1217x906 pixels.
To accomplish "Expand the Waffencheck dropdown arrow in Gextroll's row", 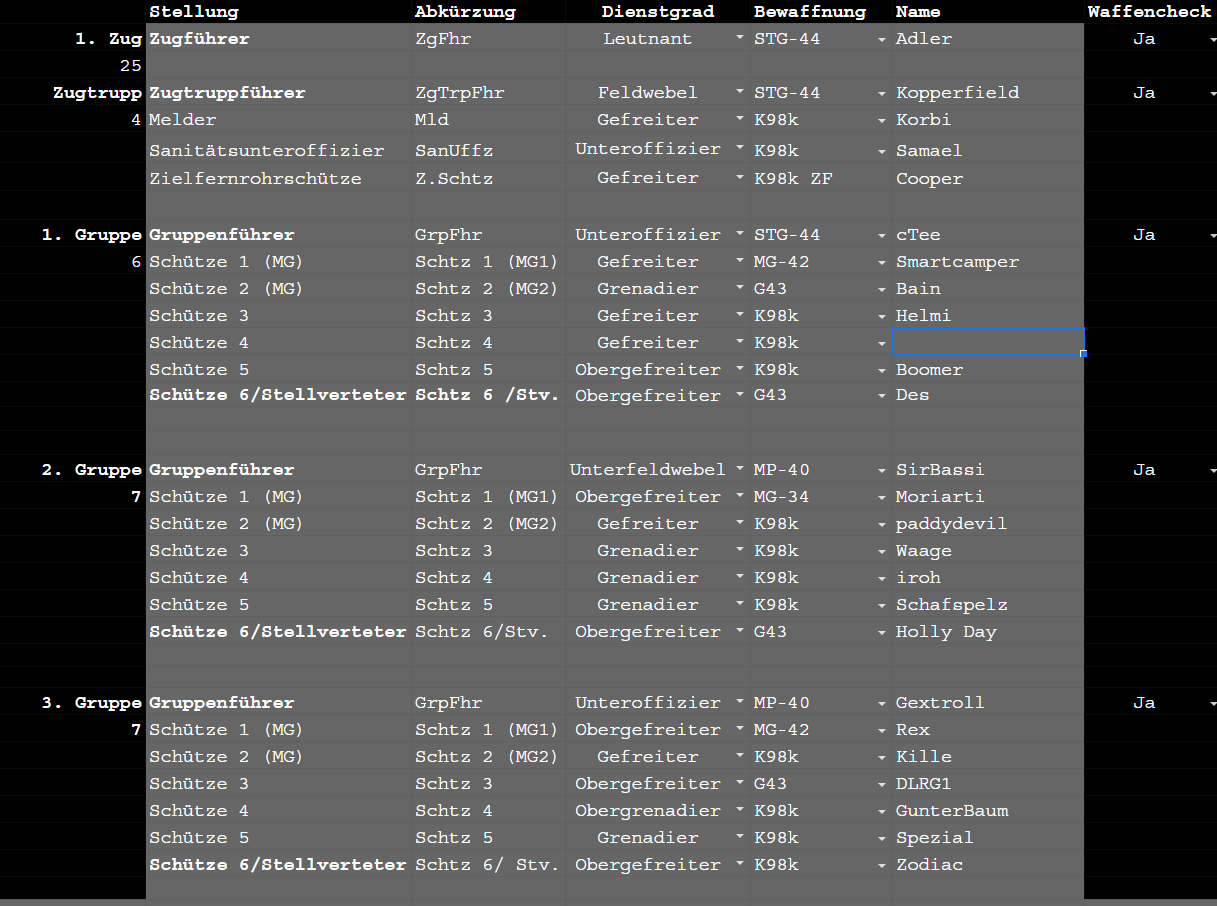I will (x=1211, y=704).
